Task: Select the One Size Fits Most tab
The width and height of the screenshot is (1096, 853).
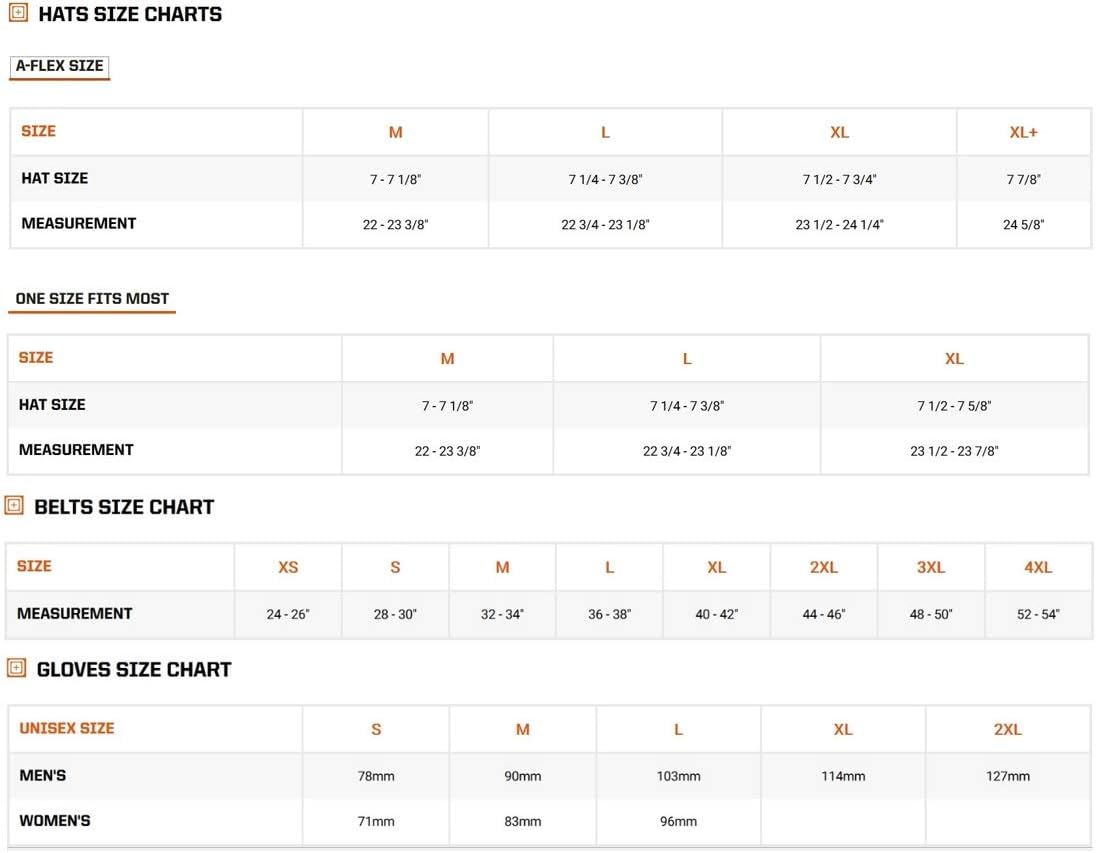Action: click(92, 298)
